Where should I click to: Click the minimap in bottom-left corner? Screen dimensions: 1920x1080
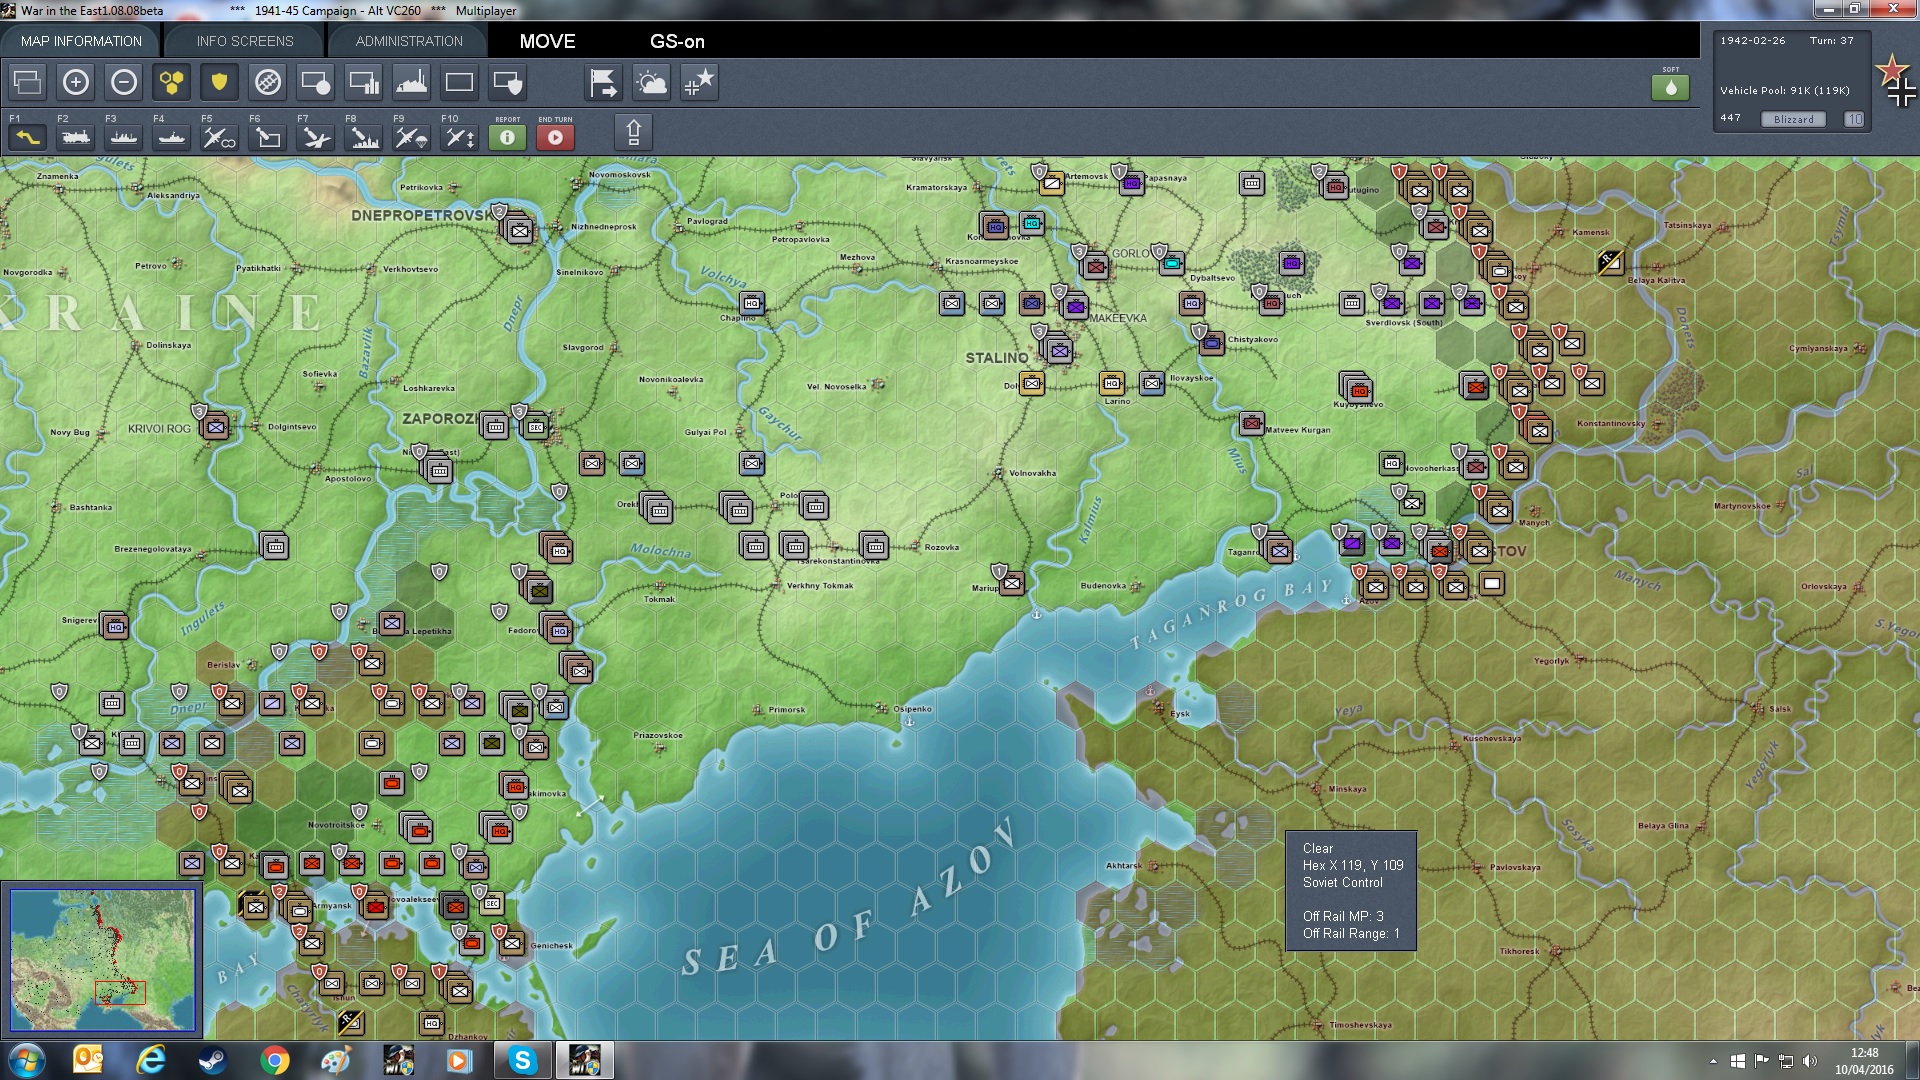click(x=103, y=960)
